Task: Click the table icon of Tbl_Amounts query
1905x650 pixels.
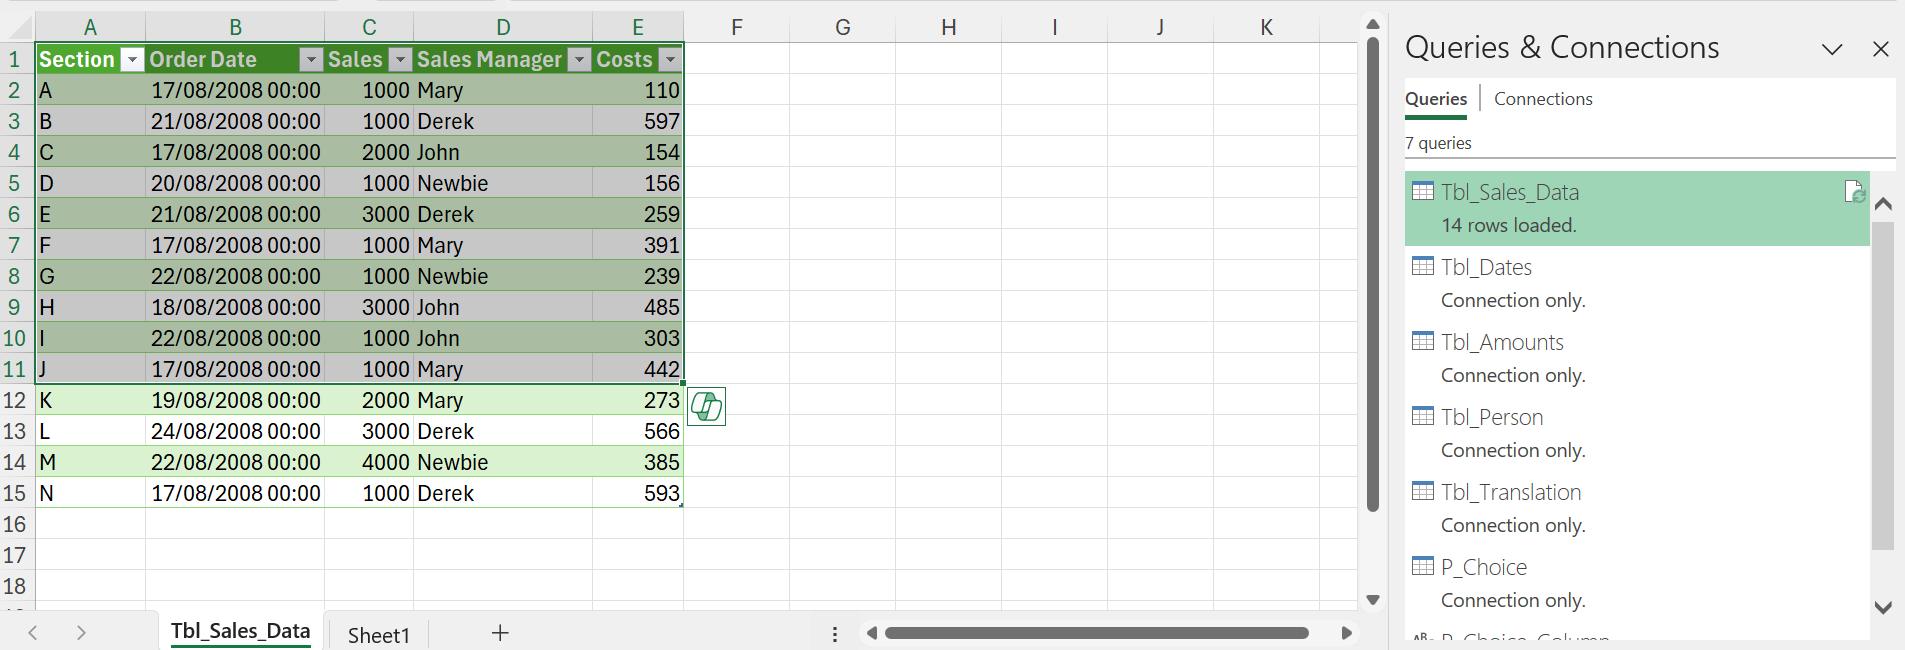Action: click(x=1422, y=341)
